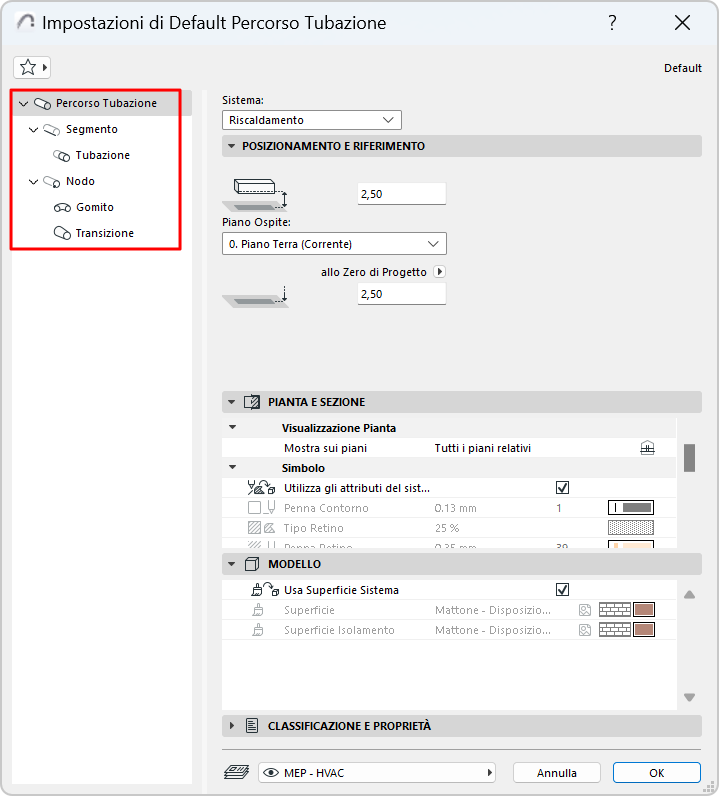The height and width of the screenshot is (796, 719).
Task: Collapse the Posizionamento e Riferimento panel
Action: point(232,146)
